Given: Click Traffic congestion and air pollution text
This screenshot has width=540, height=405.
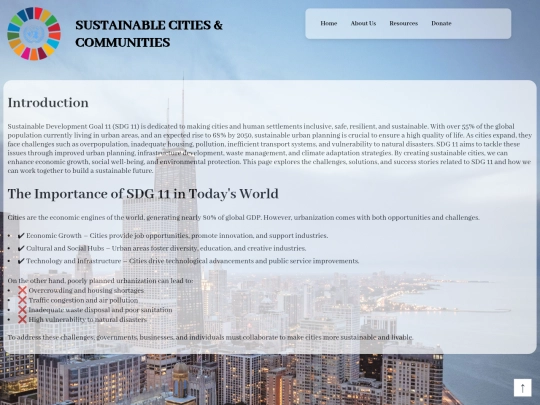Looking at the screenshot, I should [83, 300].
